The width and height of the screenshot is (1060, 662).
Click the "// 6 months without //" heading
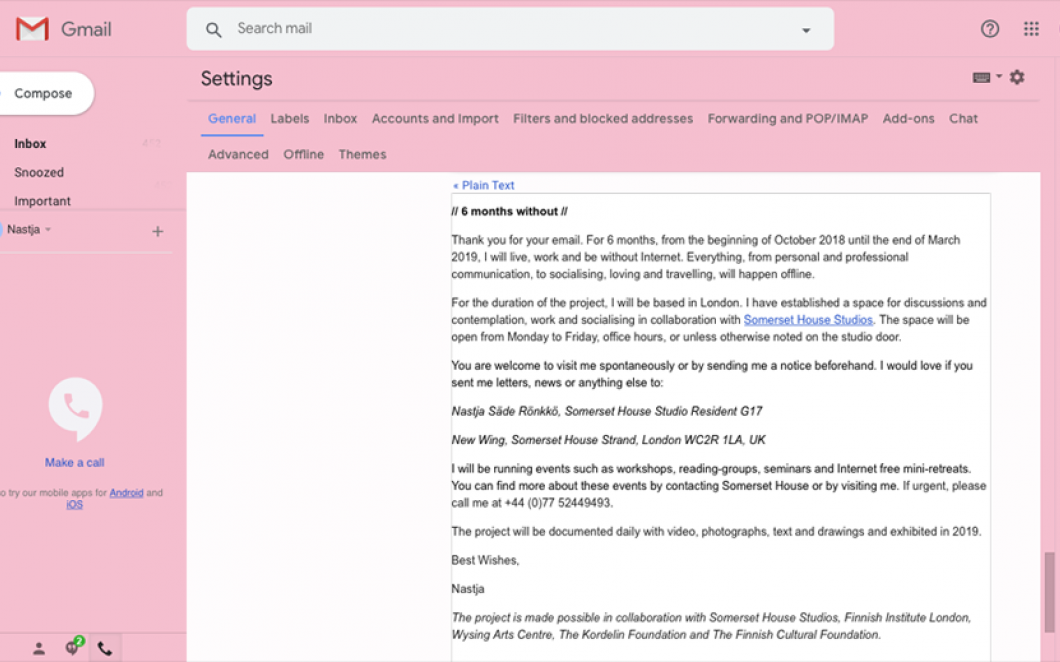pos(510,212)
